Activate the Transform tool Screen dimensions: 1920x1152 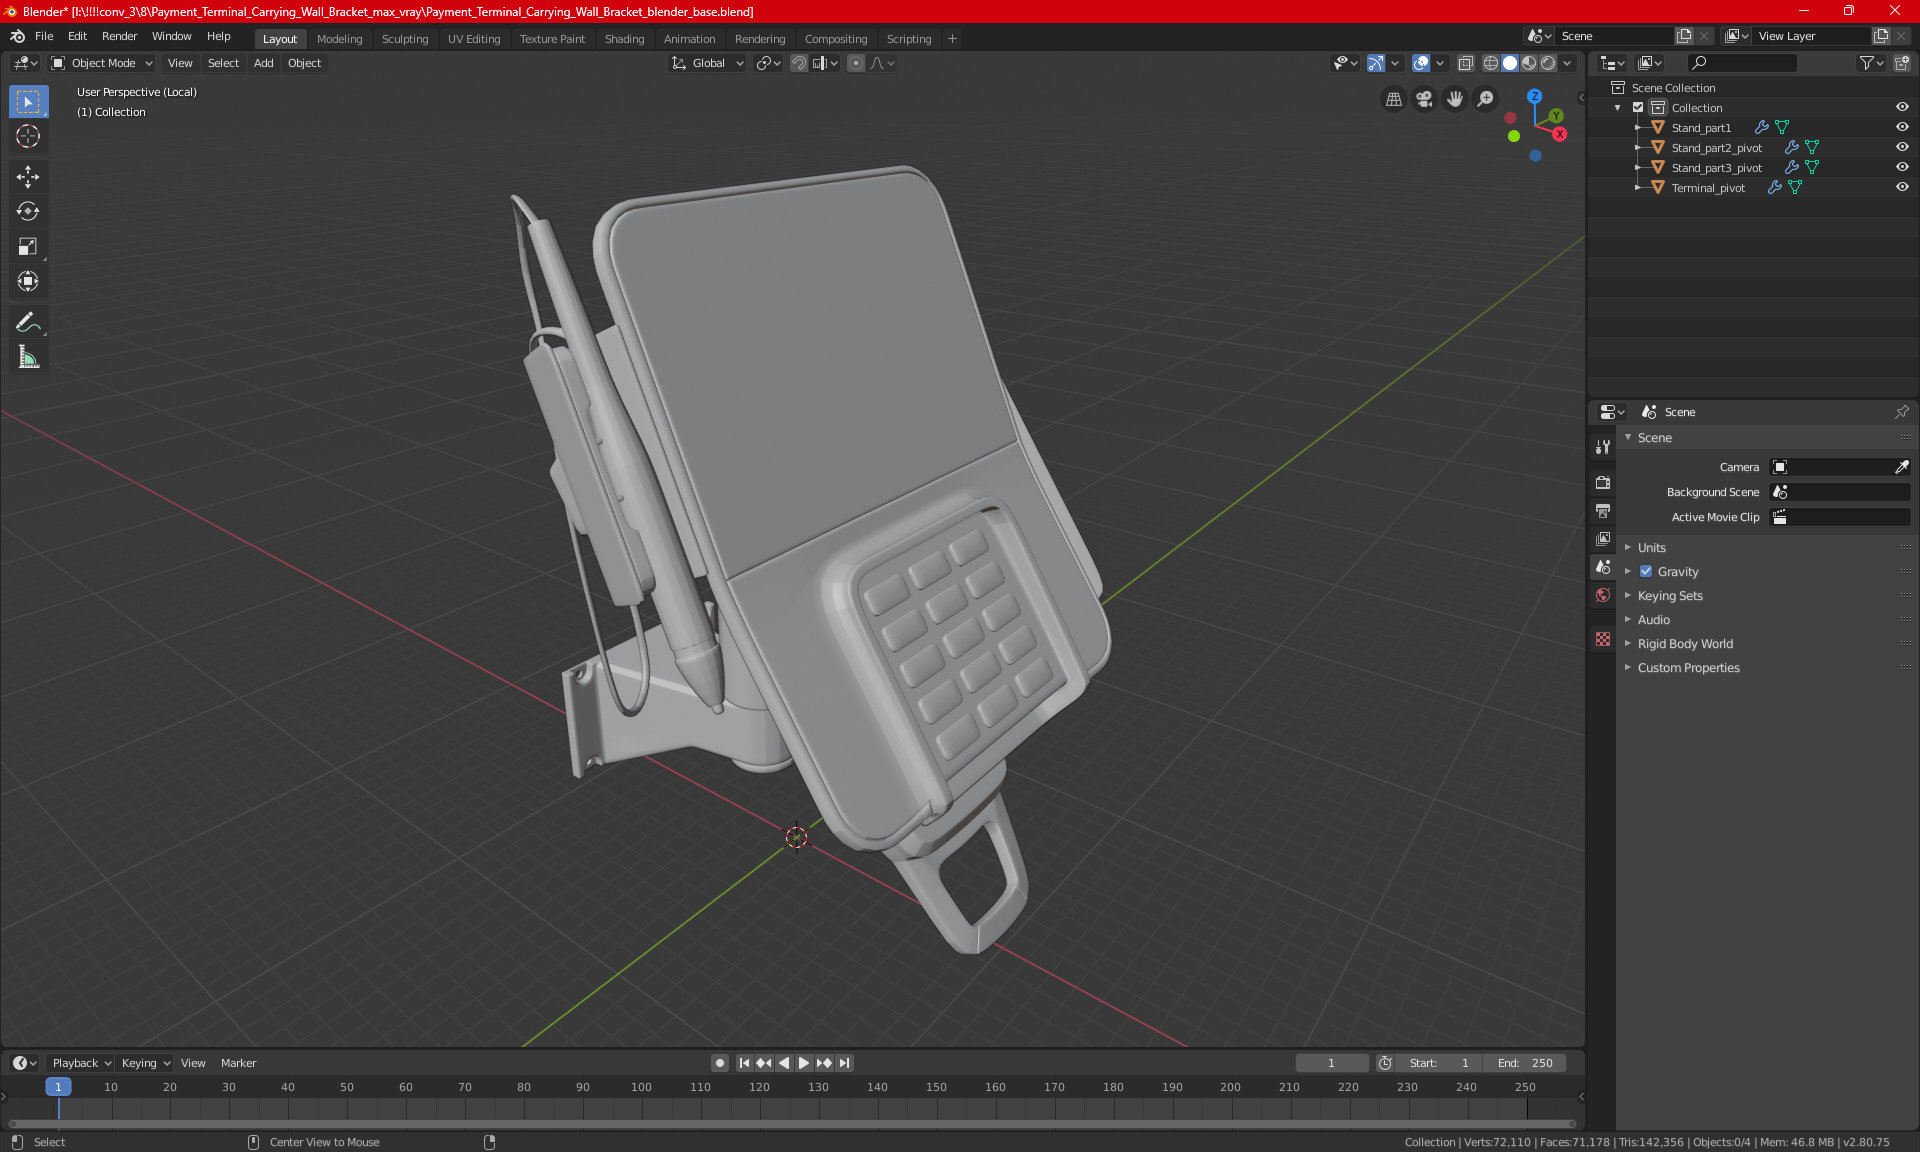pos(28,281)
